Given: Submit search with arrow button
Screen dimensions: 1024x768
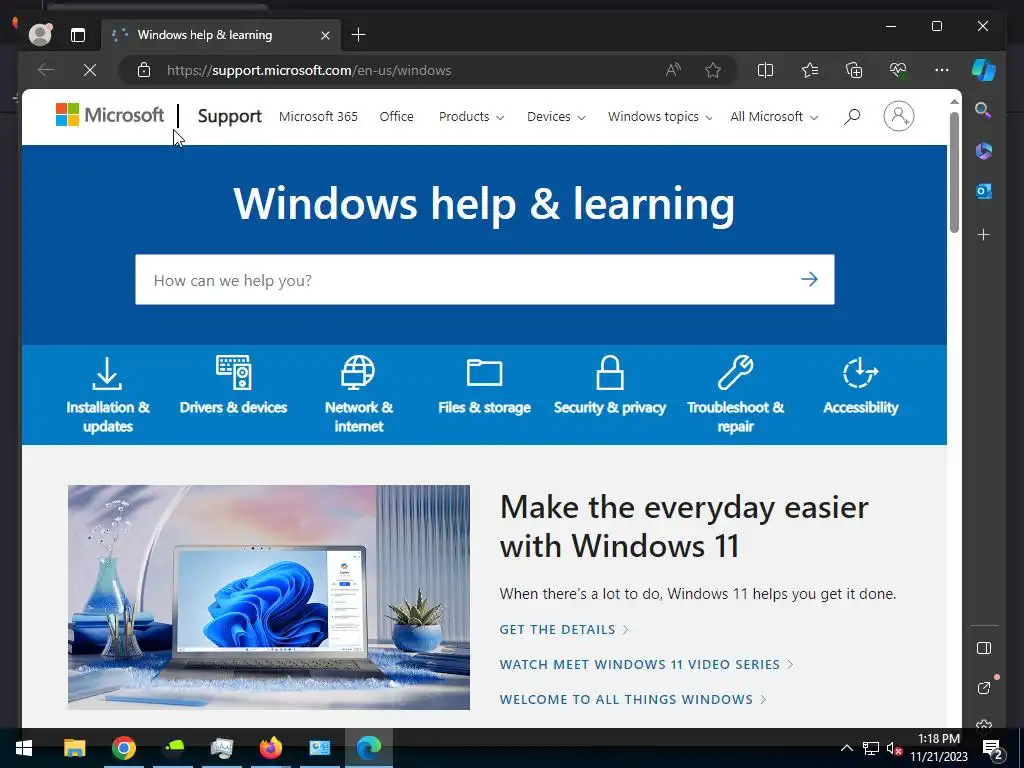Looking at the screenshot, I should tap(809, 280).
